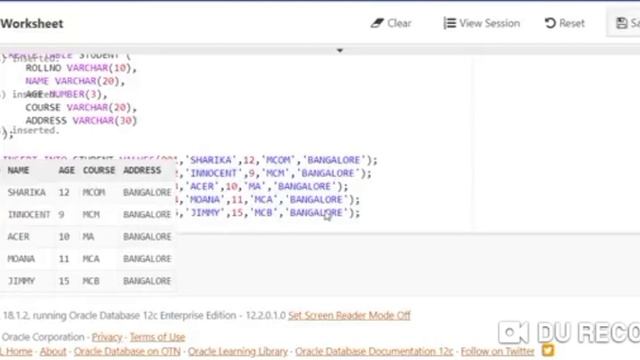640x360 pixels.
Task: Reset the SQL session with the Reset button
Action: (564, 23)
